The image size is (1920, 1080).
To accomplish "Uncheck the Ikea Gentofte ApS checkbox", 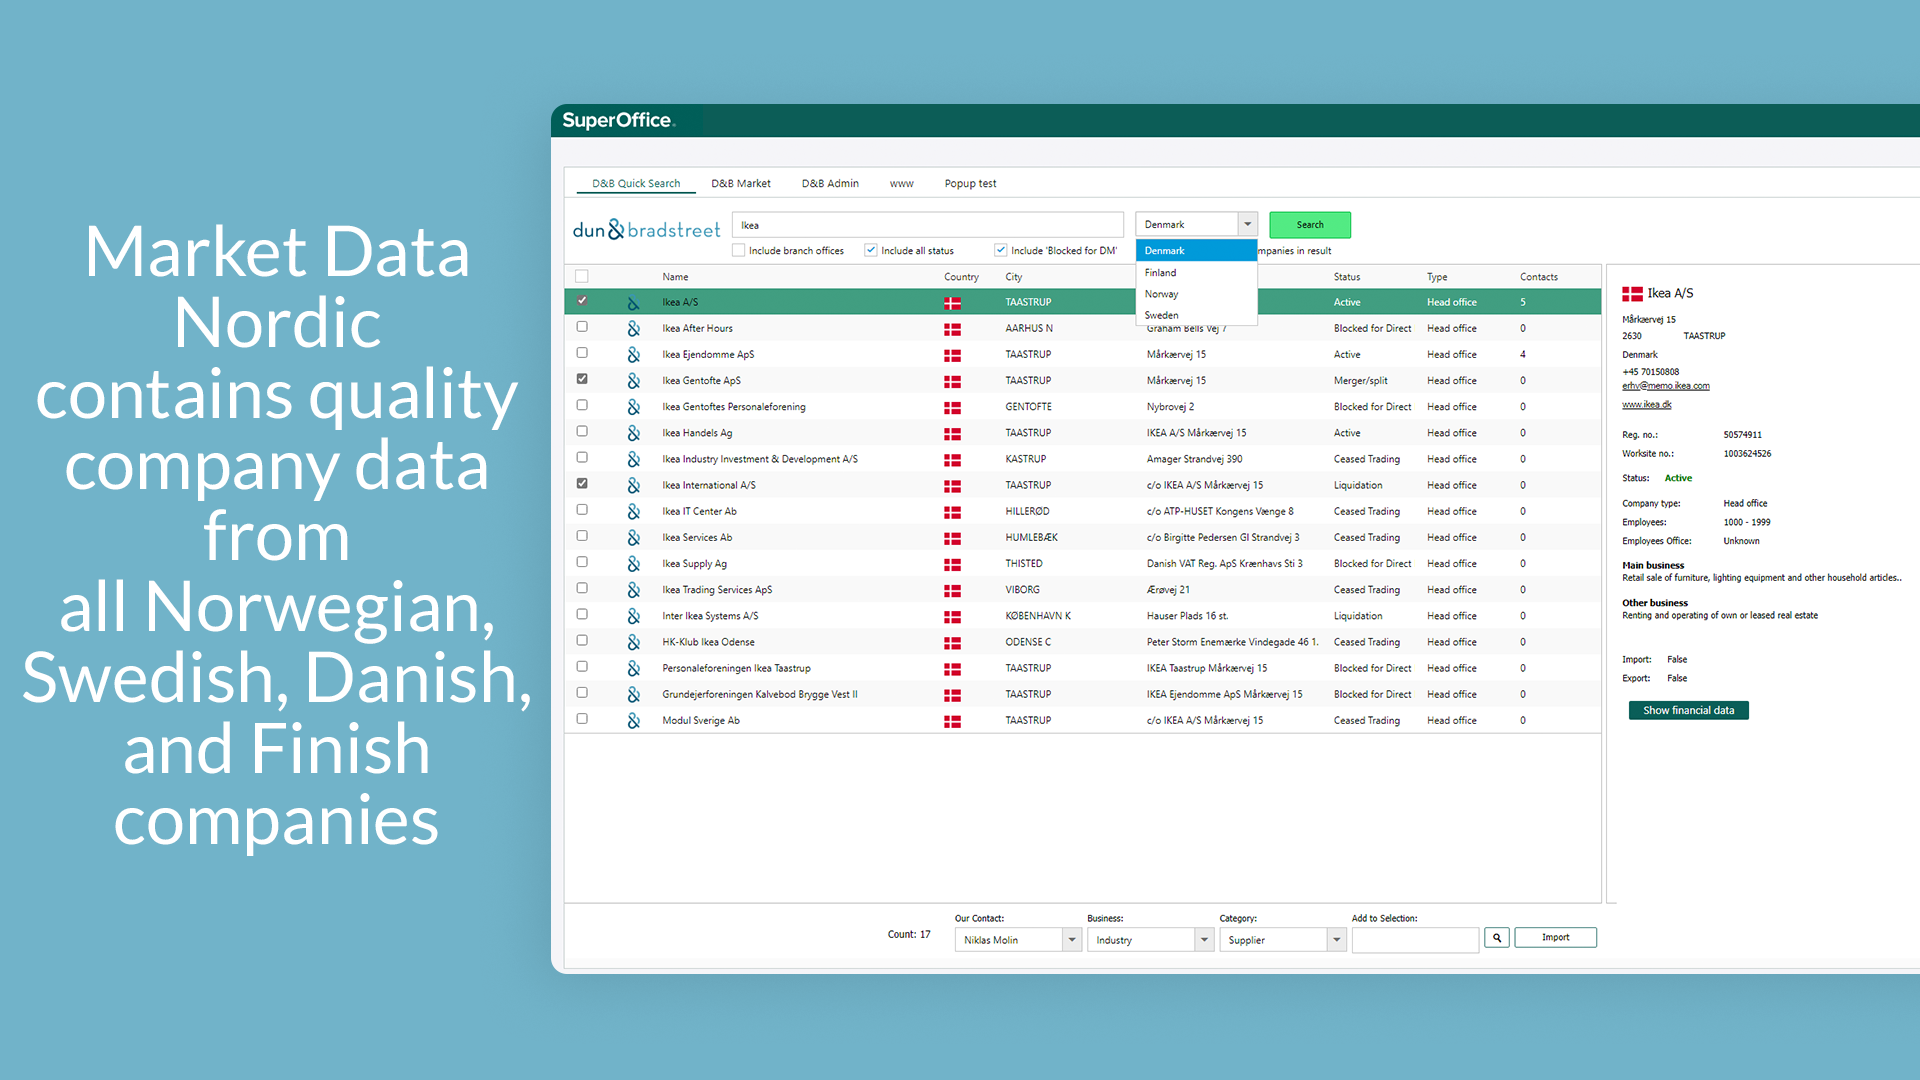I will [x=582, y=379].
